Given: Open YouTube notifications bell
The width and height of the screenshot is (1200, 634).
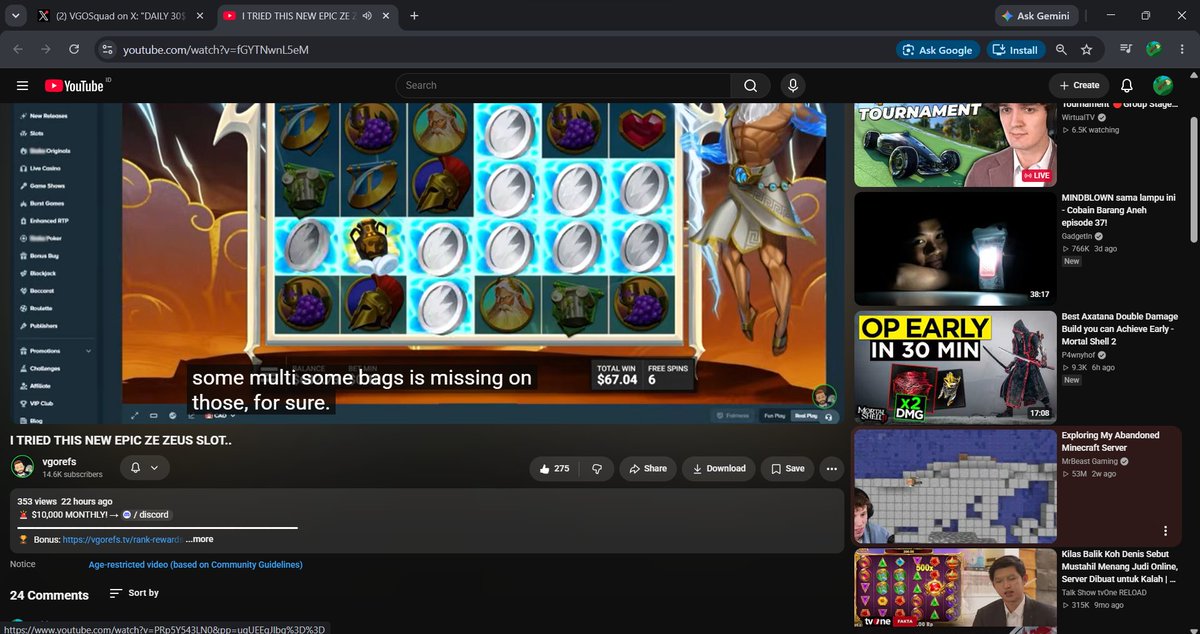Looking at the screenshot, I should [1127, 85].
